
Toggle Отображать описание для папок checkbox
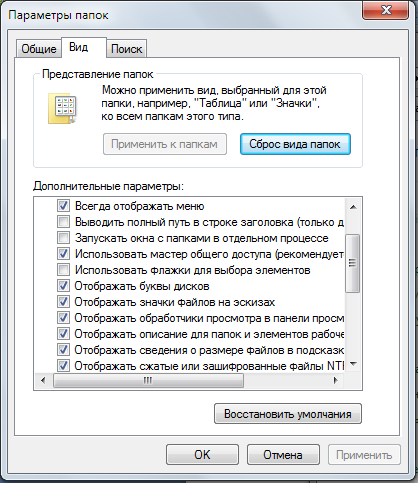coord(63,334)
